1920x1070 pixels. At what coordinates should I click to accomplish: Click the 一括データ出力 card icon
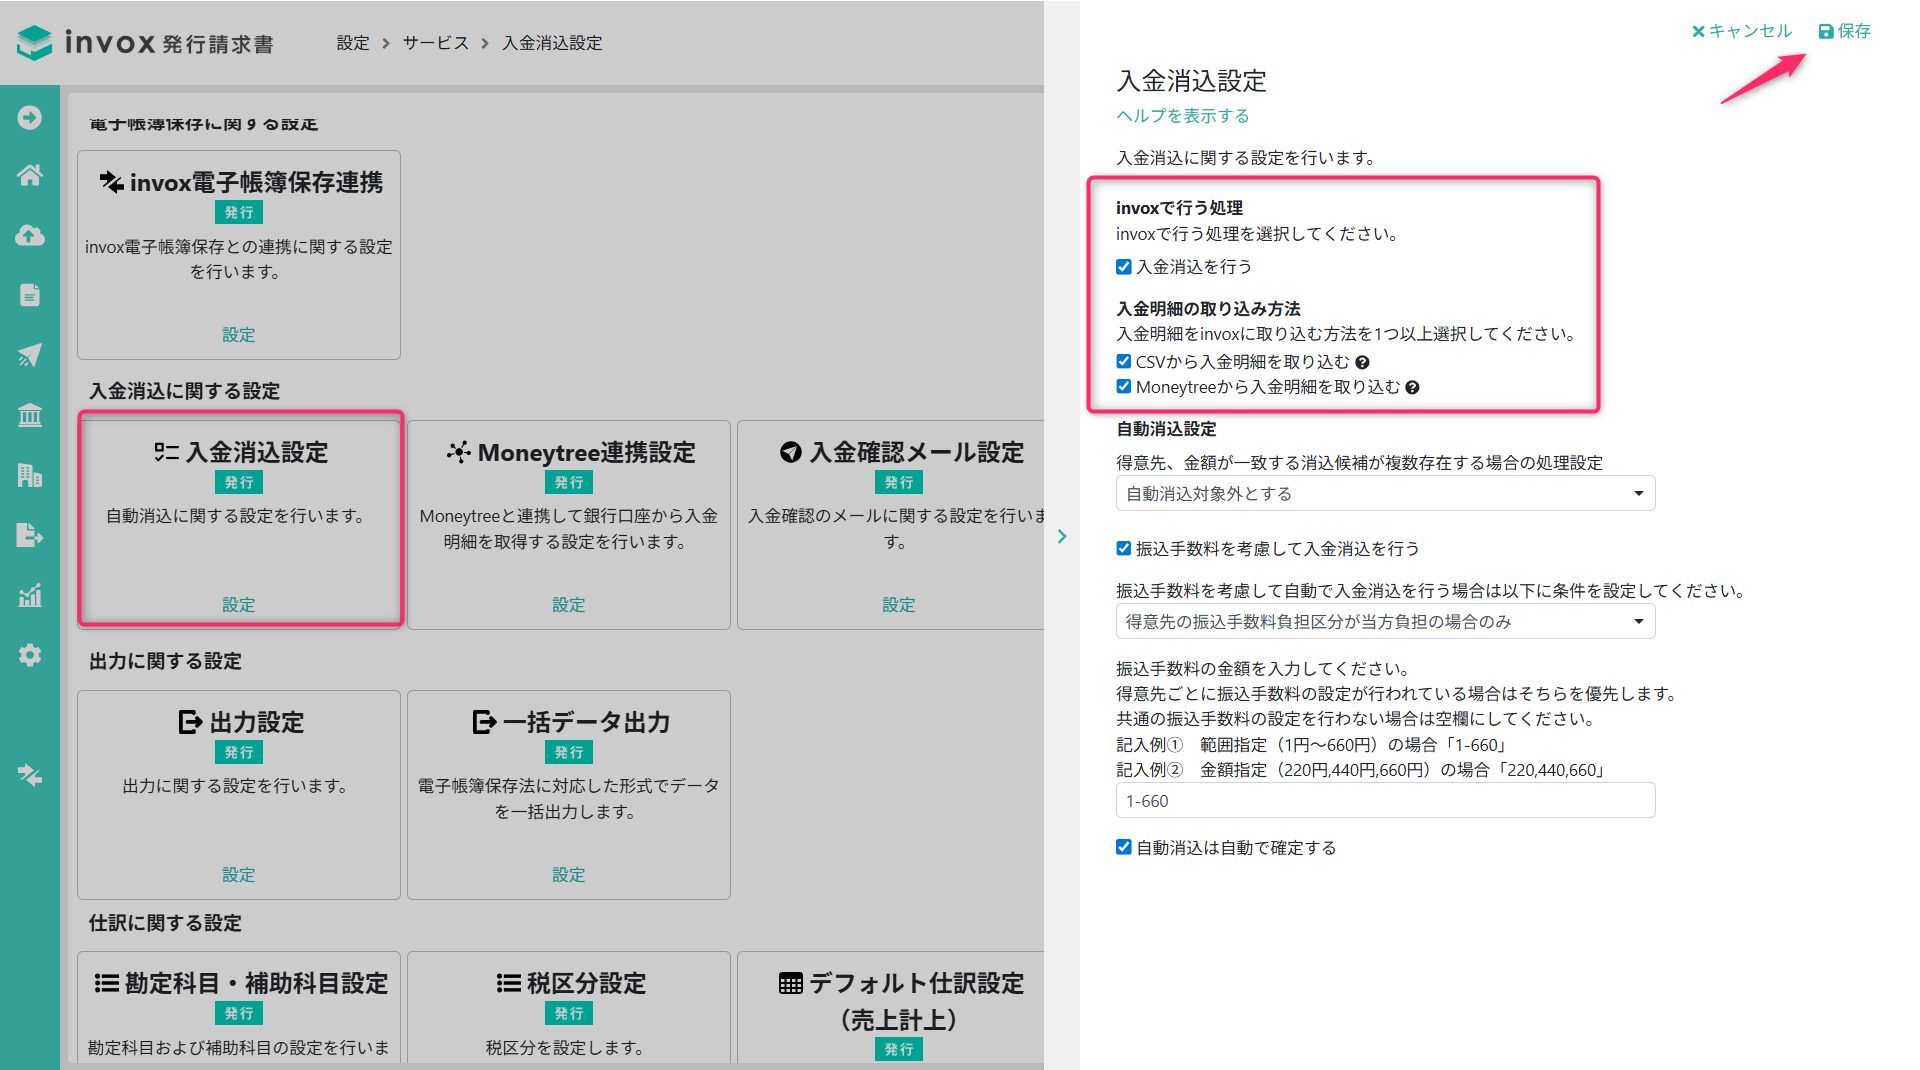tap(484, 722)
